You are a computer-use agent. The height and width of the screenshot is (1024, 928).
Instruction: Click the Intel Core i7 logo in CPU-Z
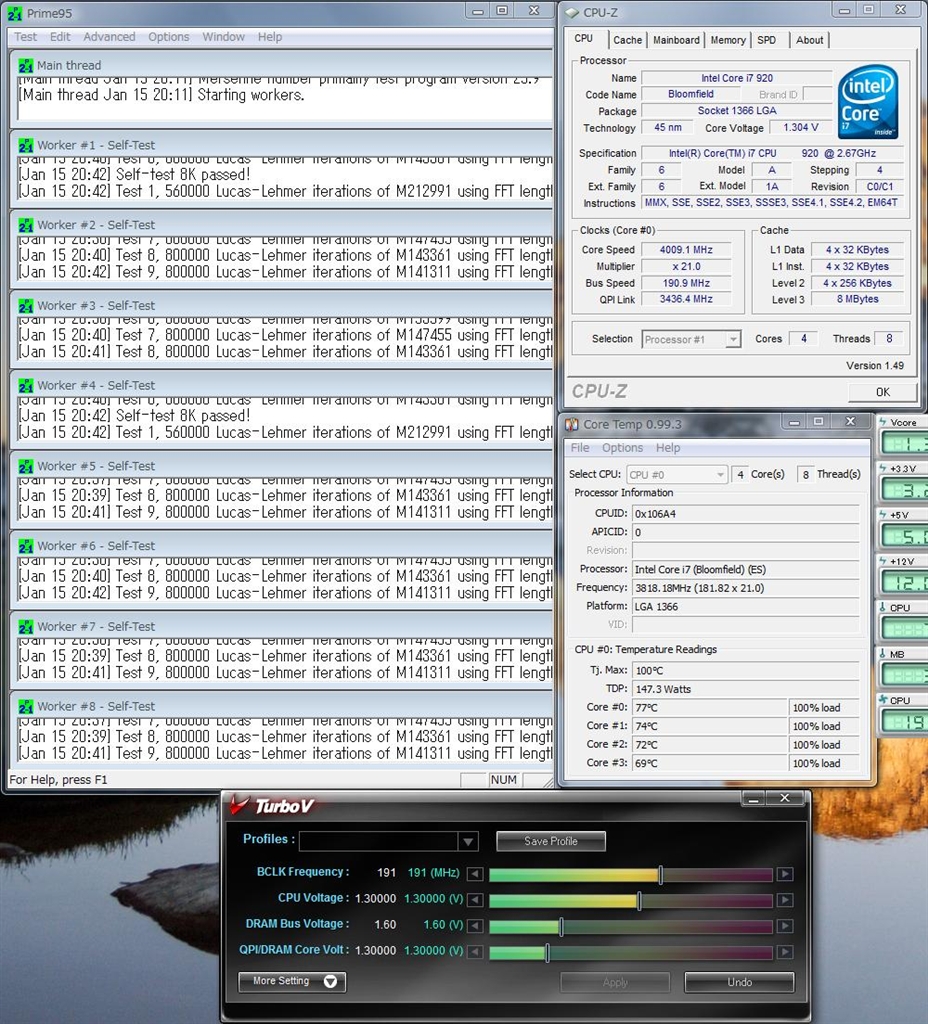click(x=868, y=102)
